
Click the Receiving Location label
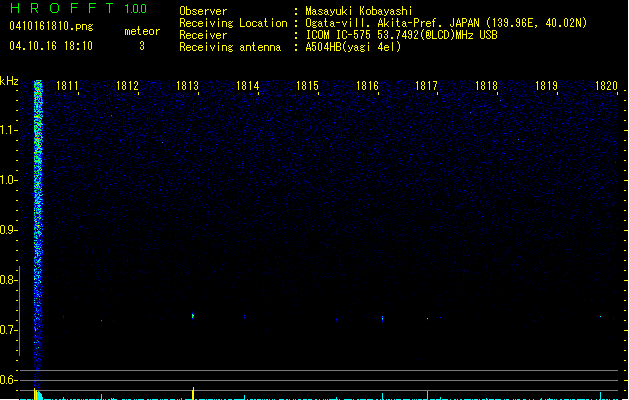[233, 23]
